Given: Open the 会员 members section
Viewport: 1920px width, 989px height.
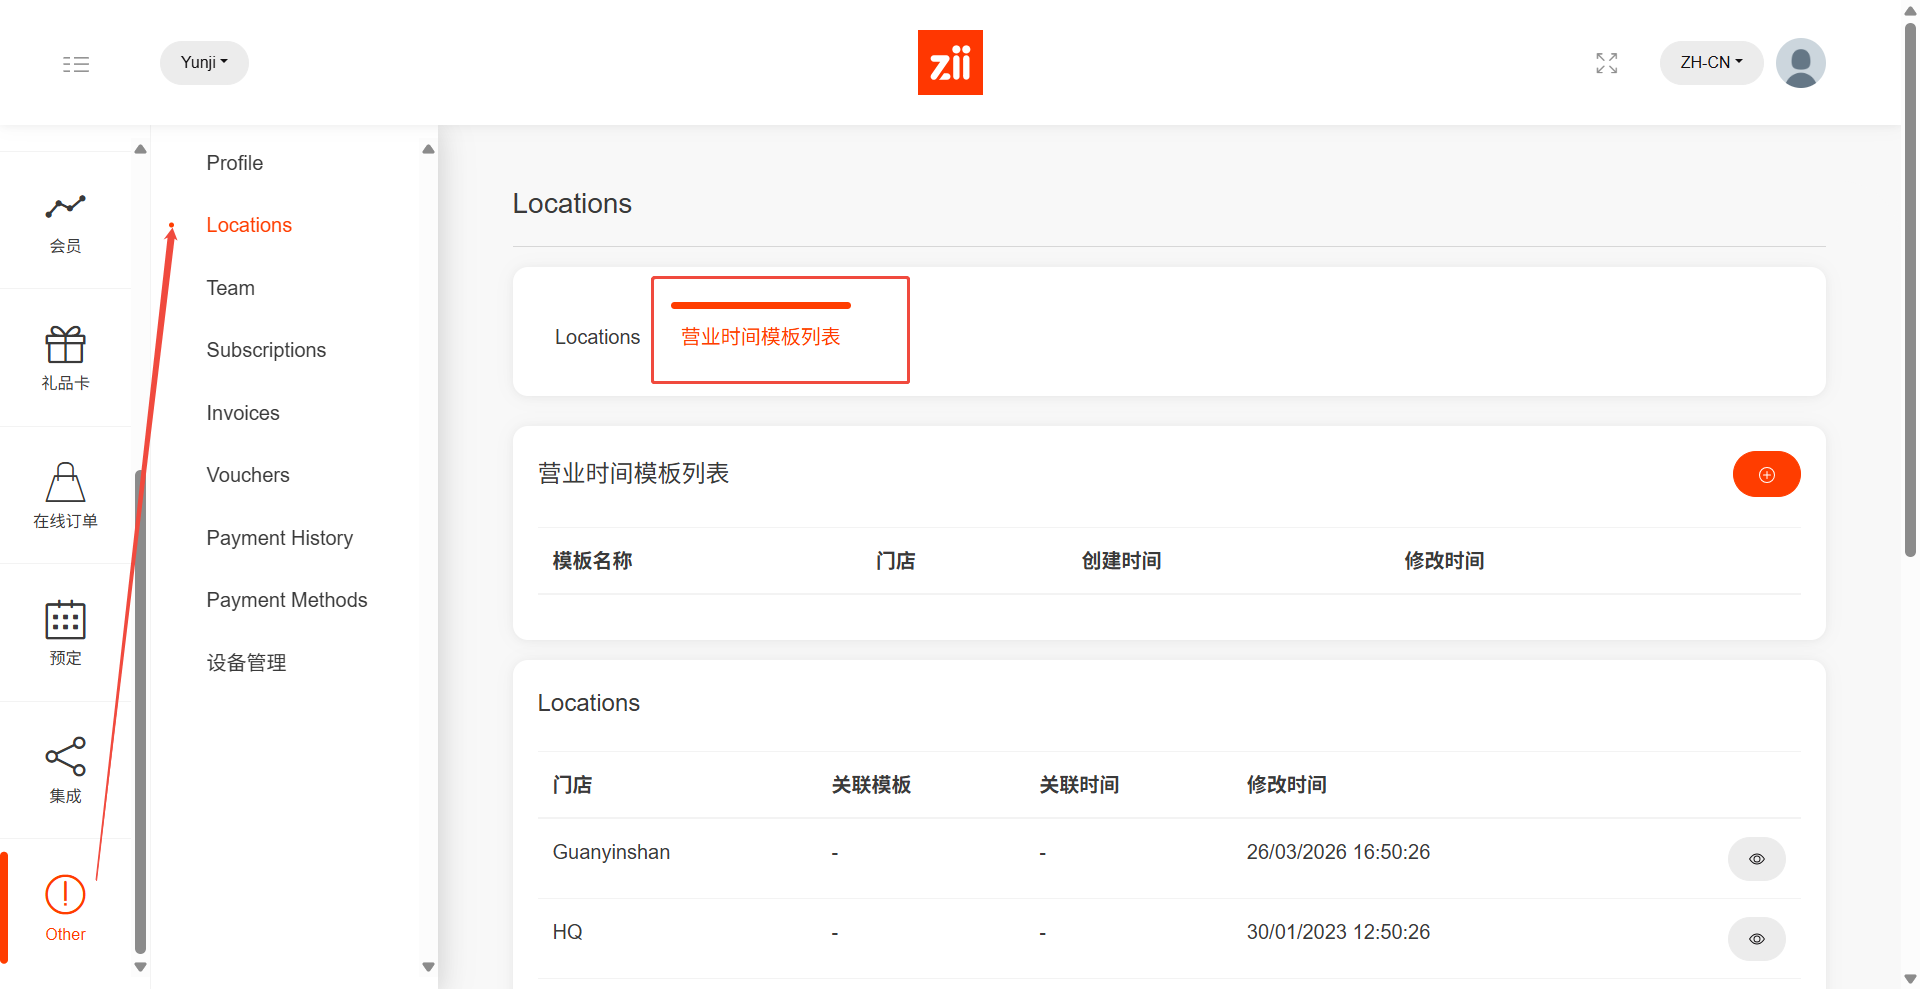Looking at the screenshot, I should [x=66, y=222].
